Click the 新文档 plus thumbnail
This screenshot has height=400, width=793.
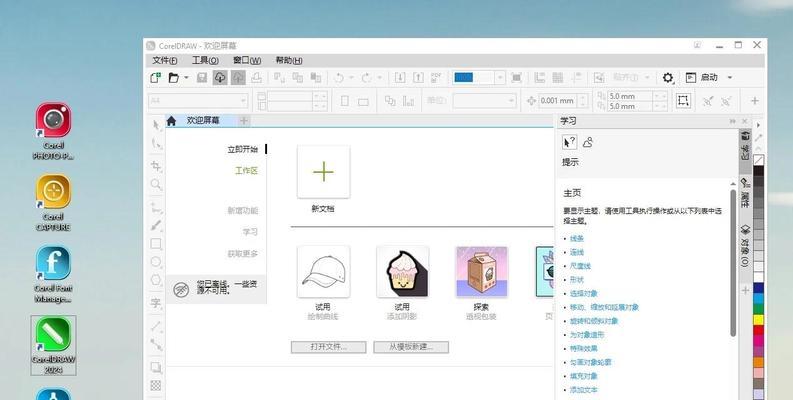pos(323,171)
